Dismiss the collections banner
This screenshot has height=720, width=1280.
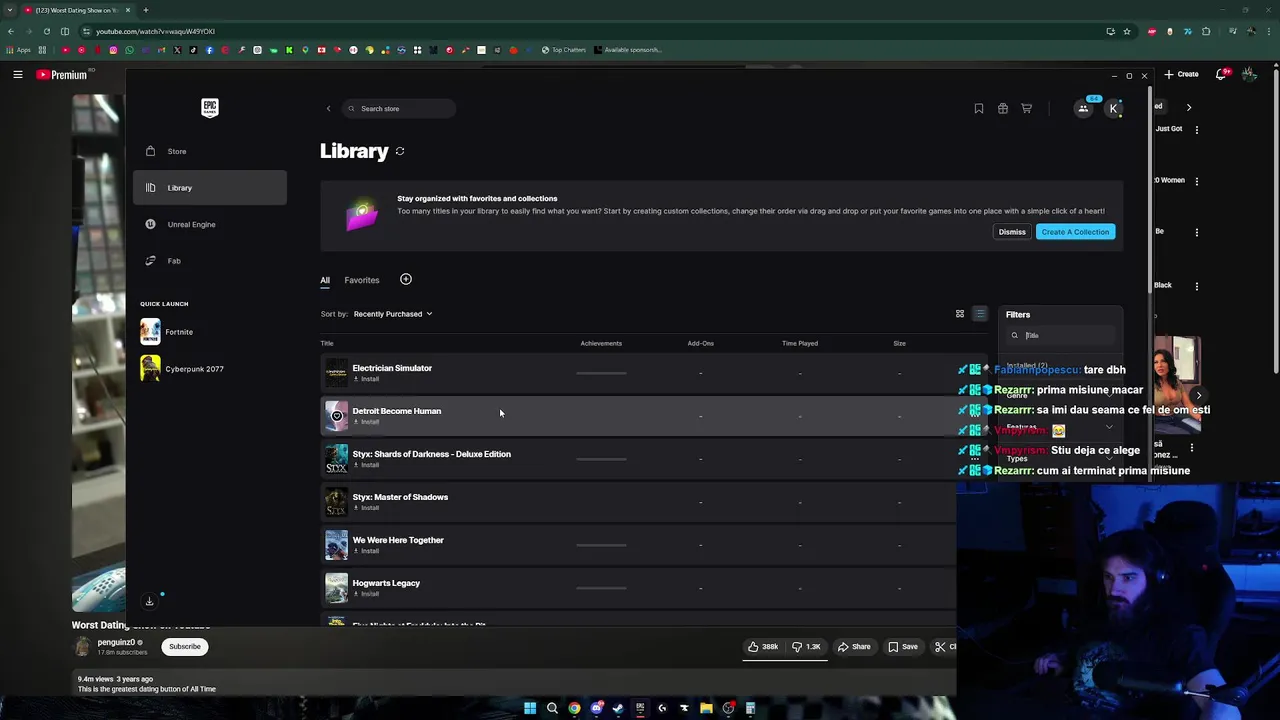tap(1012, 232)
